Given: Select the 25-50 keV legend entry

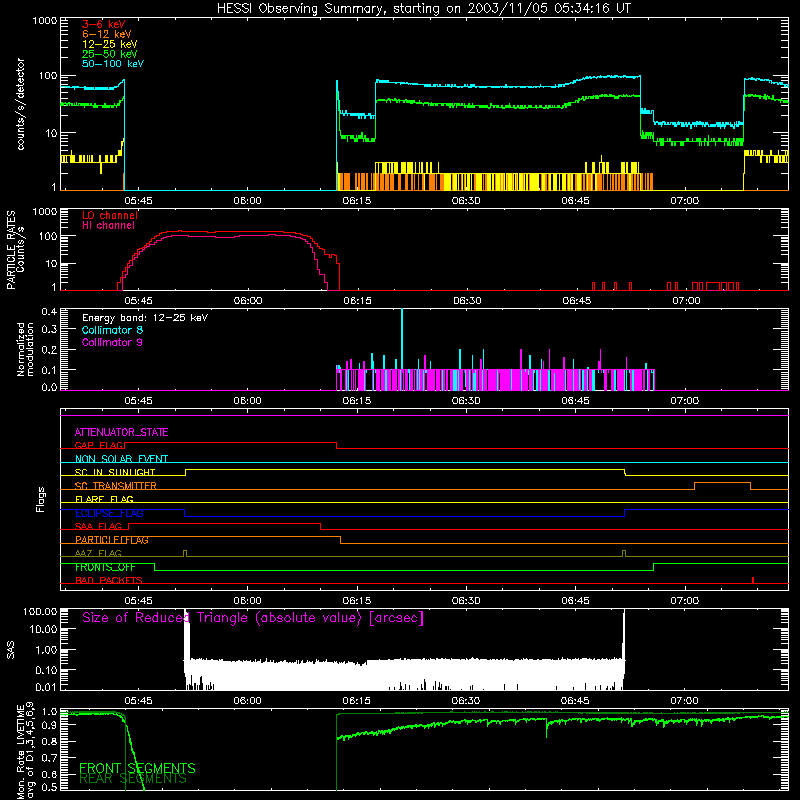Looking at the screenshot, I should (110, 54).
